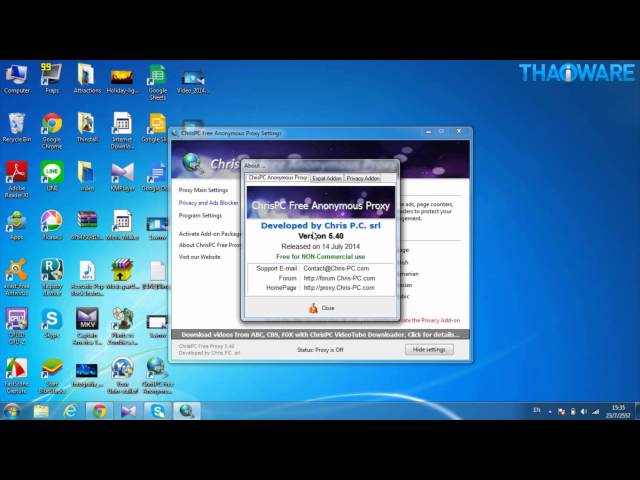640x480 pixels.
Task: Launch Start BlueStacks desktop shortcut
Action: click(51, 376)
